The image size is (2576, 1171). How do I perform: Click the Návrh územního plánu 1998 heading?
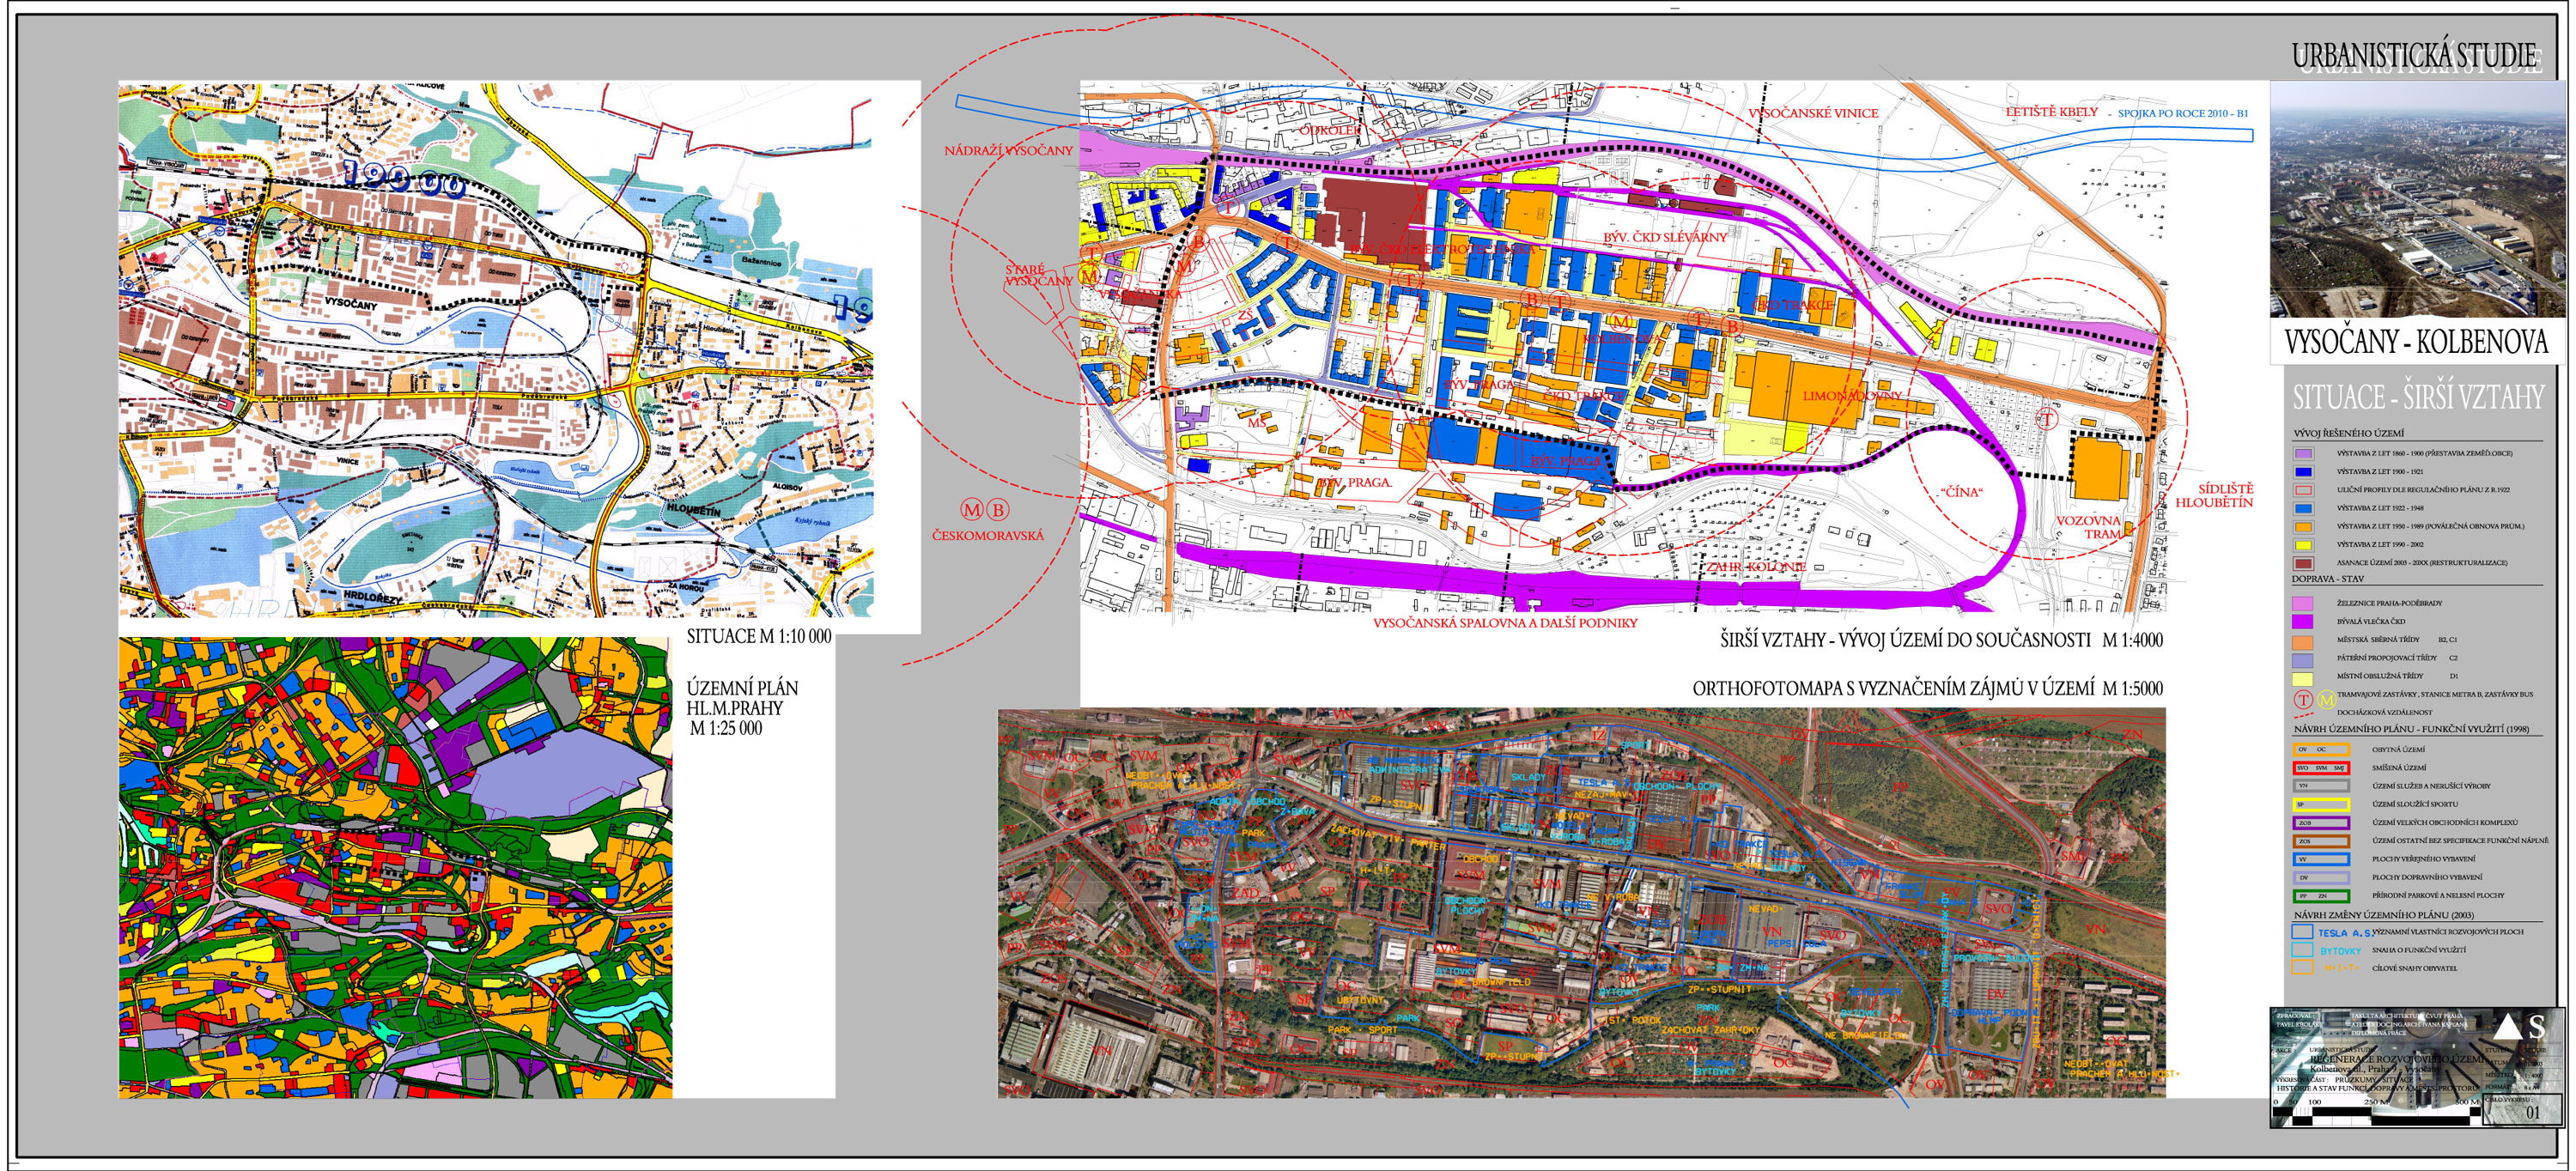pyautogui.click(x=2411, y=729)
